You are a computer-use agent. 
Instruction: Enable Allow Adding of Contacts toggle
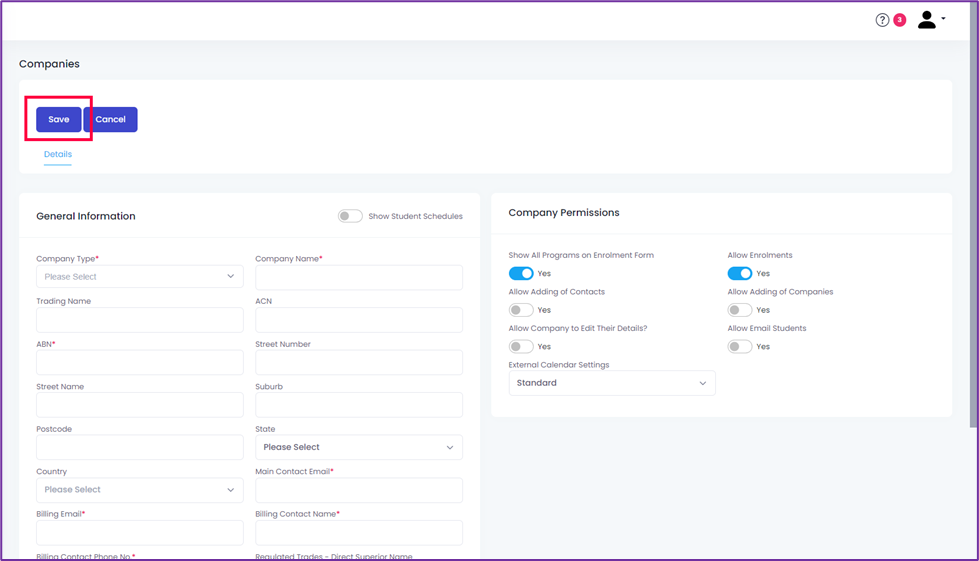pyautogui.click(x=521, y=310)
